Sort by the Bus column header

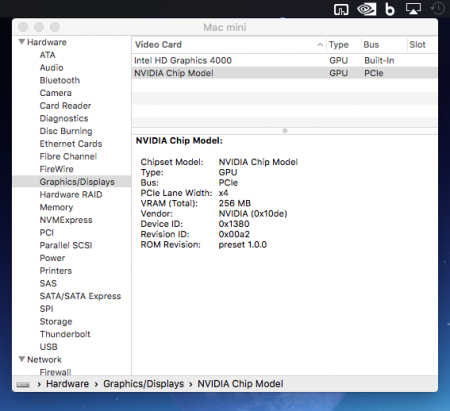[371, 45]
